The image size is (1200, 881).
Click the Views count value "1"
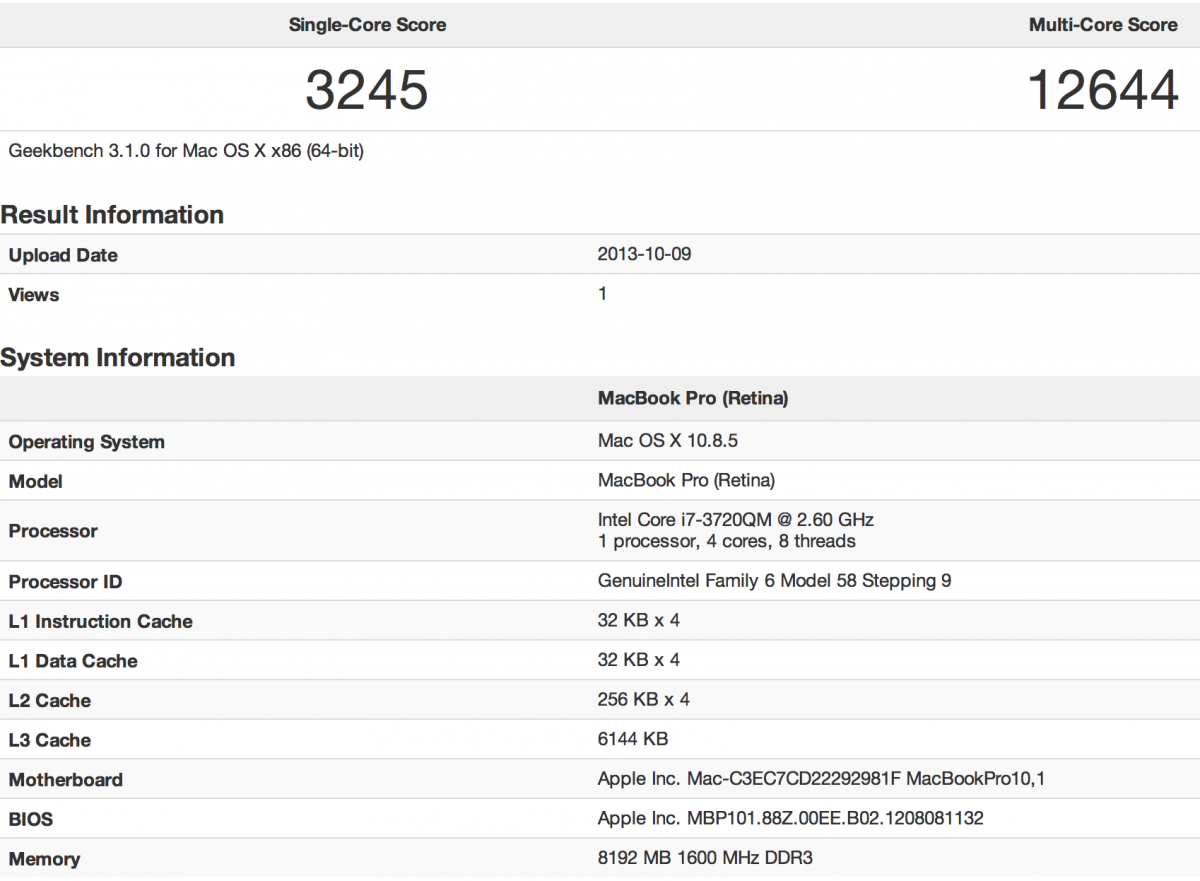coord(602,294)
